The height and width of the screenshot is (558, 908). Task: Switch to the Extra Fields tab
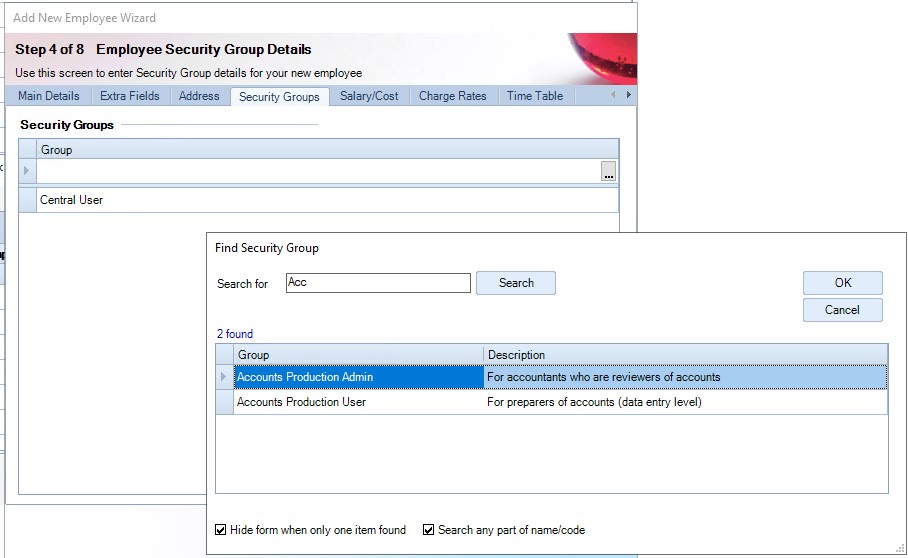click(x=130, y=96)
